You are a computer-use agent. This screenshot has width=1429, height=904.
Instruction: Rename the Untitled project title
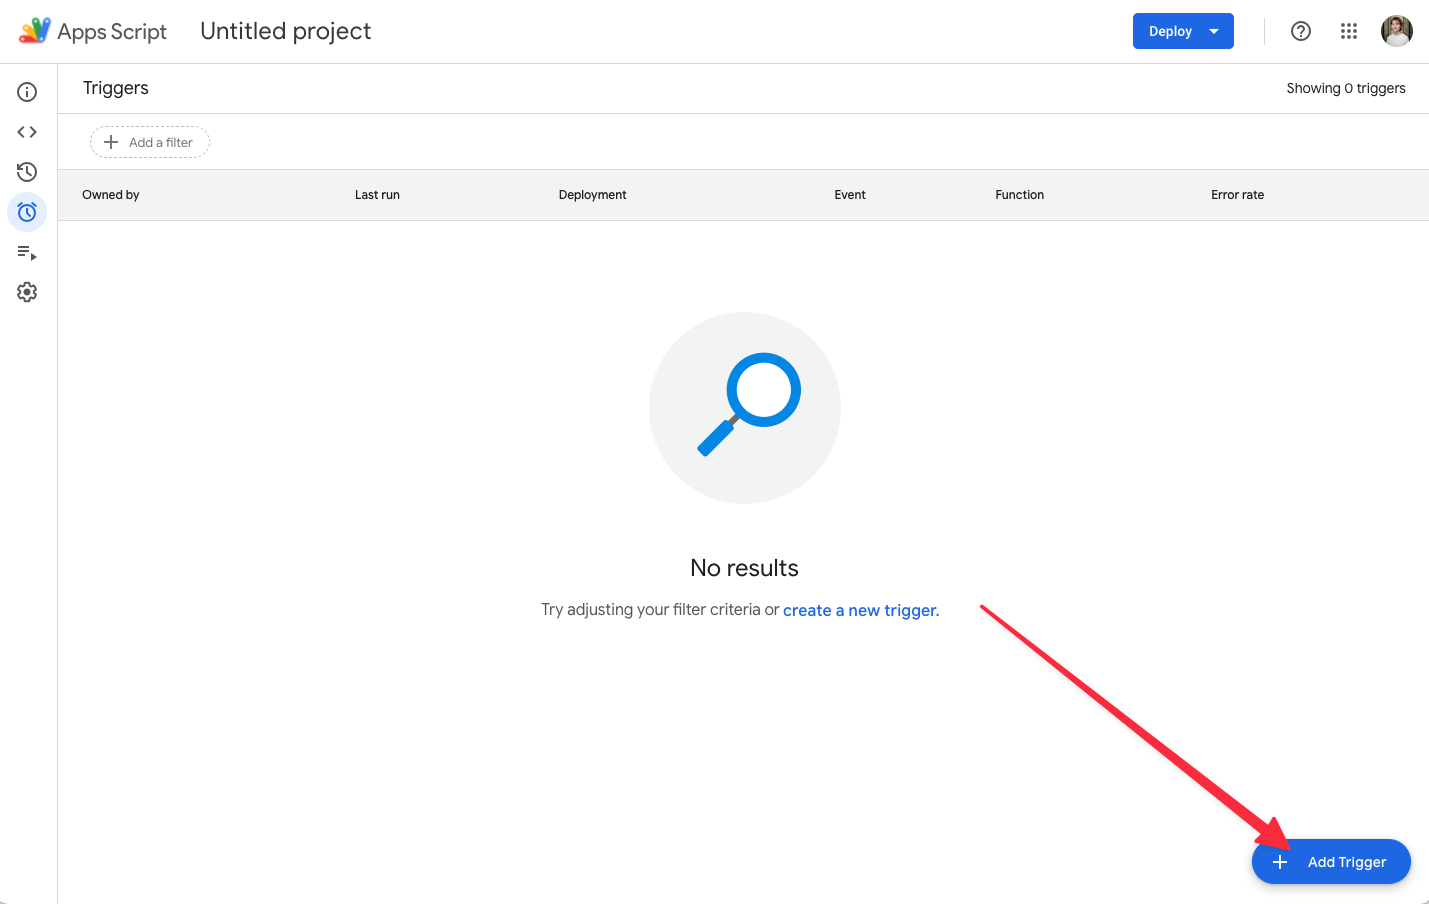coord(285,31)
